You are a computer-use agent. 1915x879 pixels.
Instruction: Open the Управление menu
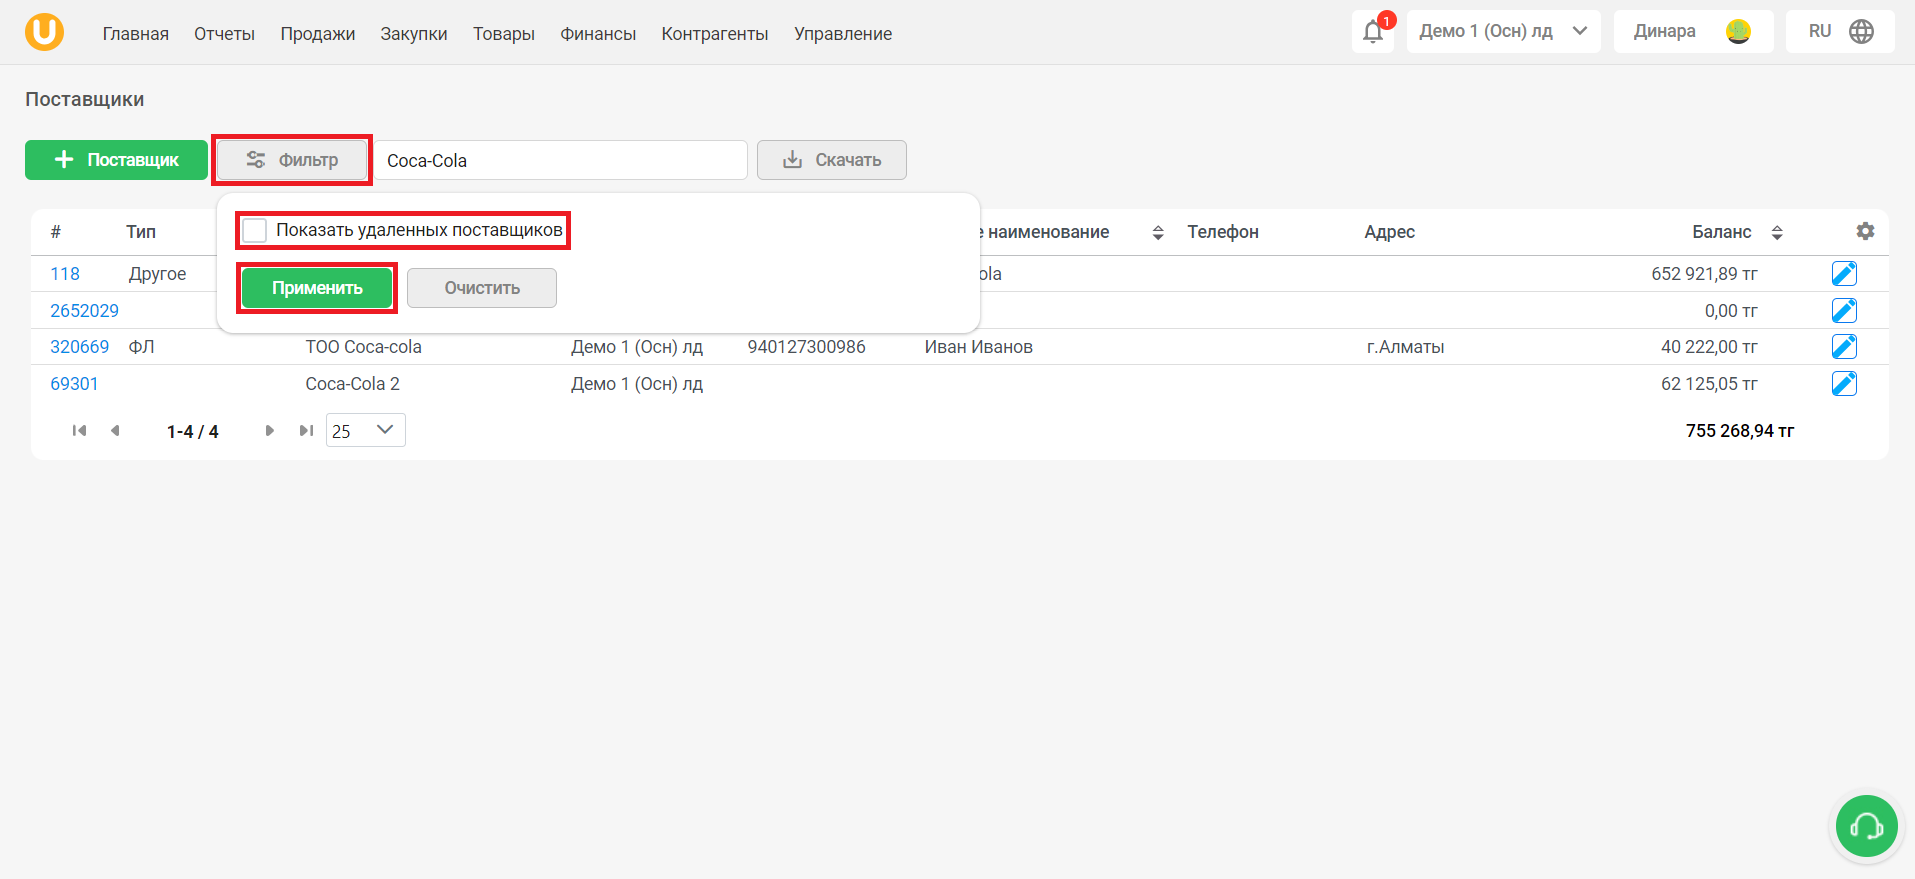tap(843, 34)
